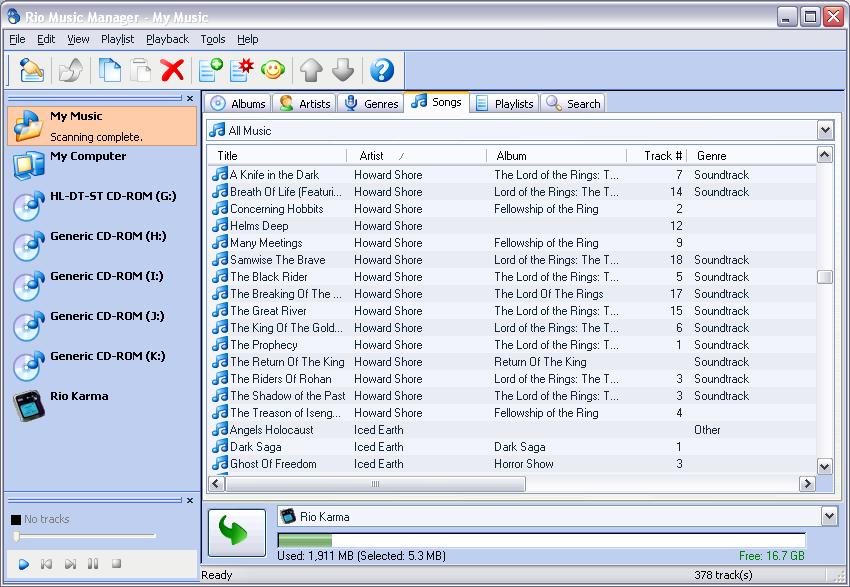This screenshot has height=587, width=850.
Task: Click the edit track info toolbar icon
Action: tap(31, 70)
